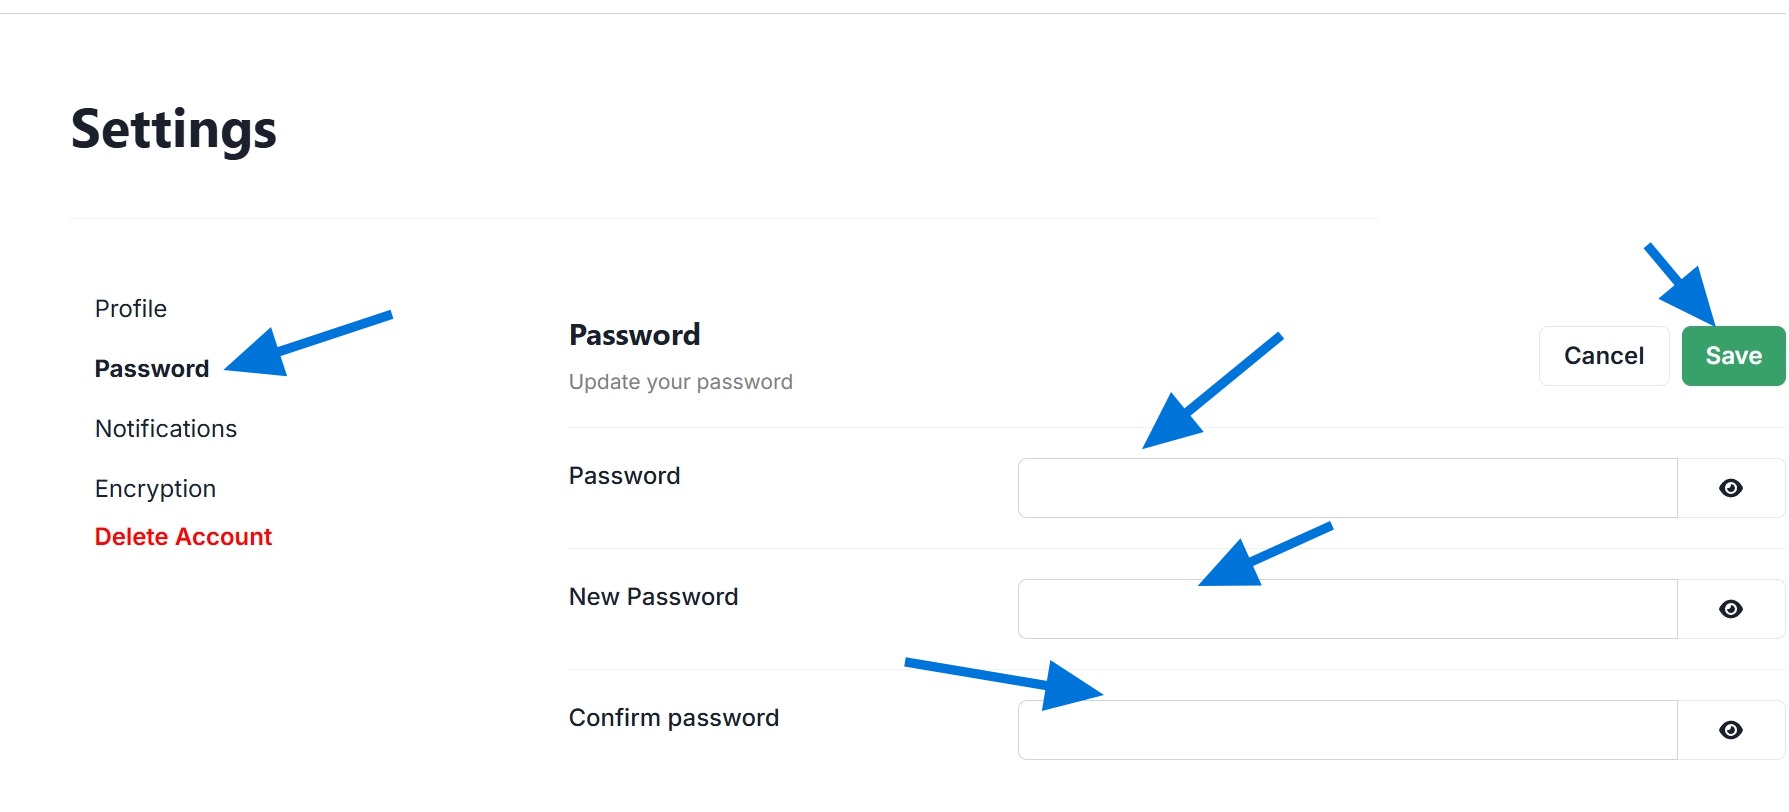Open the Profile settings section
The image size is (1789, 812).
(x=131, y=309)
